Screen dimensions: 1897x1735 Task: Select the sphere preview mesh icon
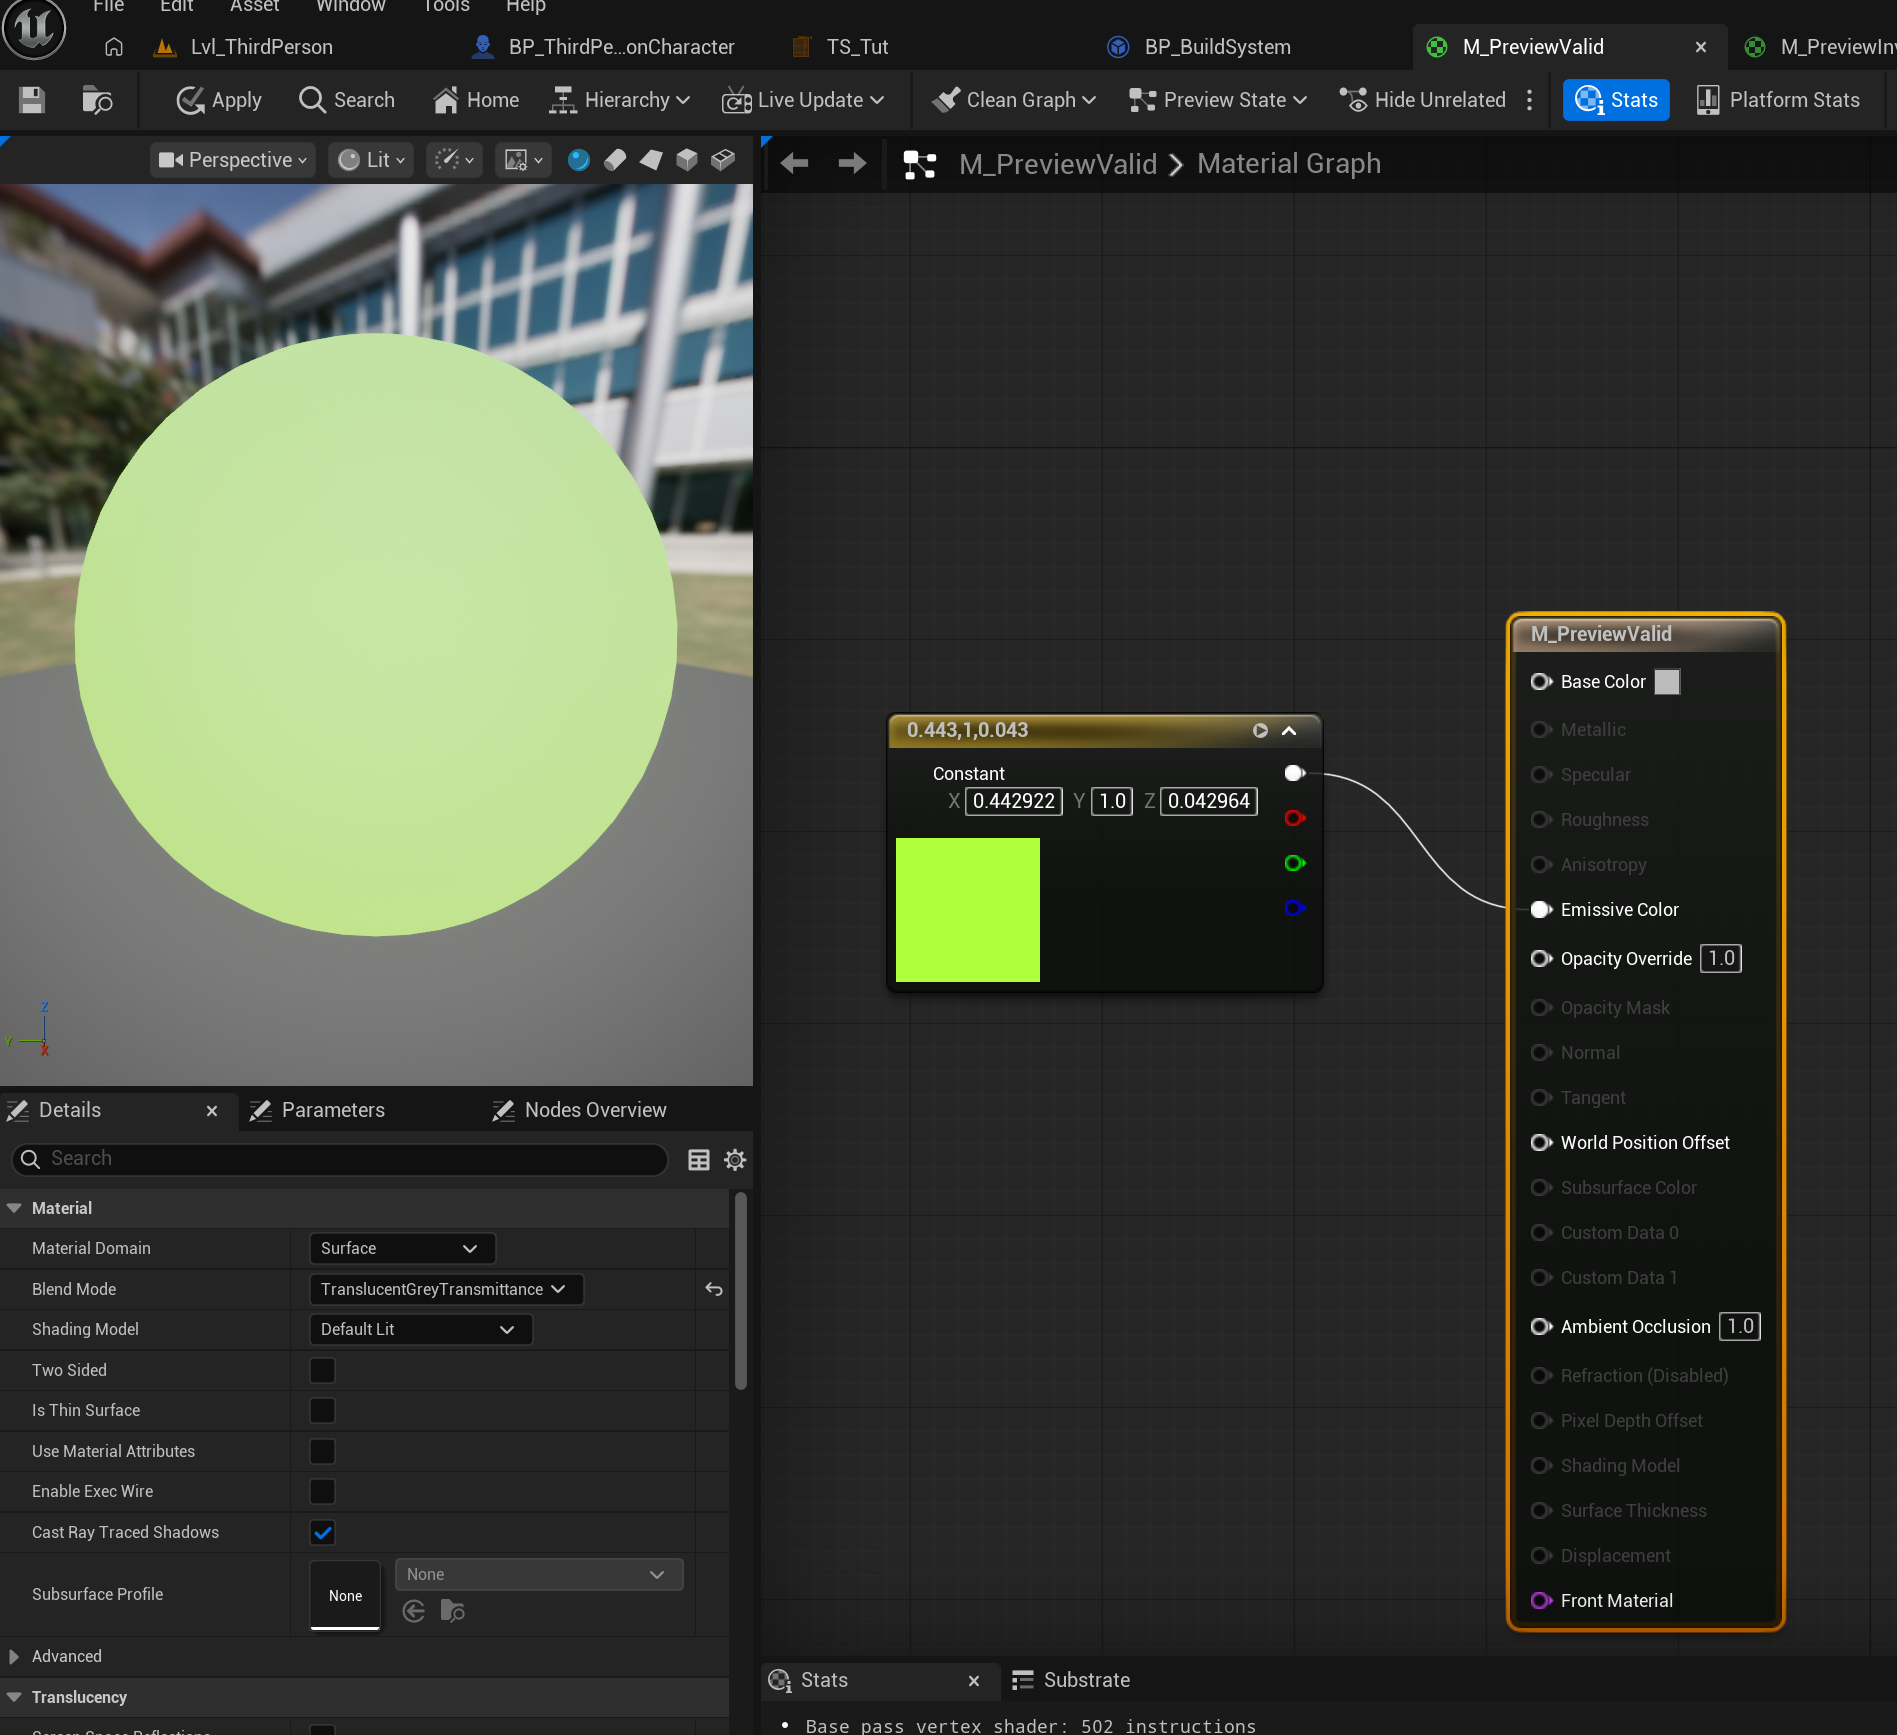tap(578, 160)
